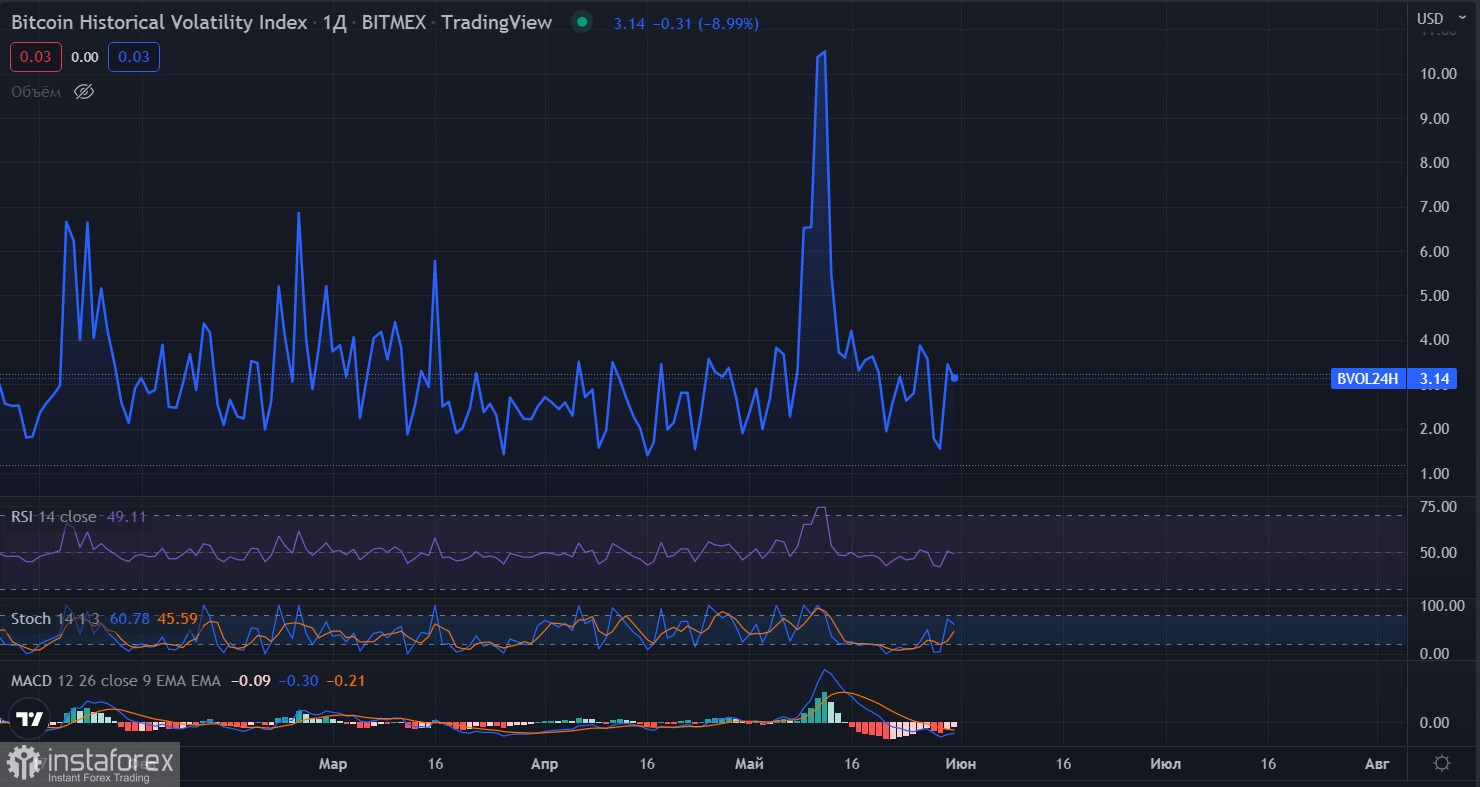Select the Stoch 14 1 3 indicator label
The height and width of the screenshot is (787, 1480).
pyautogui.click(x=55, y=619)
